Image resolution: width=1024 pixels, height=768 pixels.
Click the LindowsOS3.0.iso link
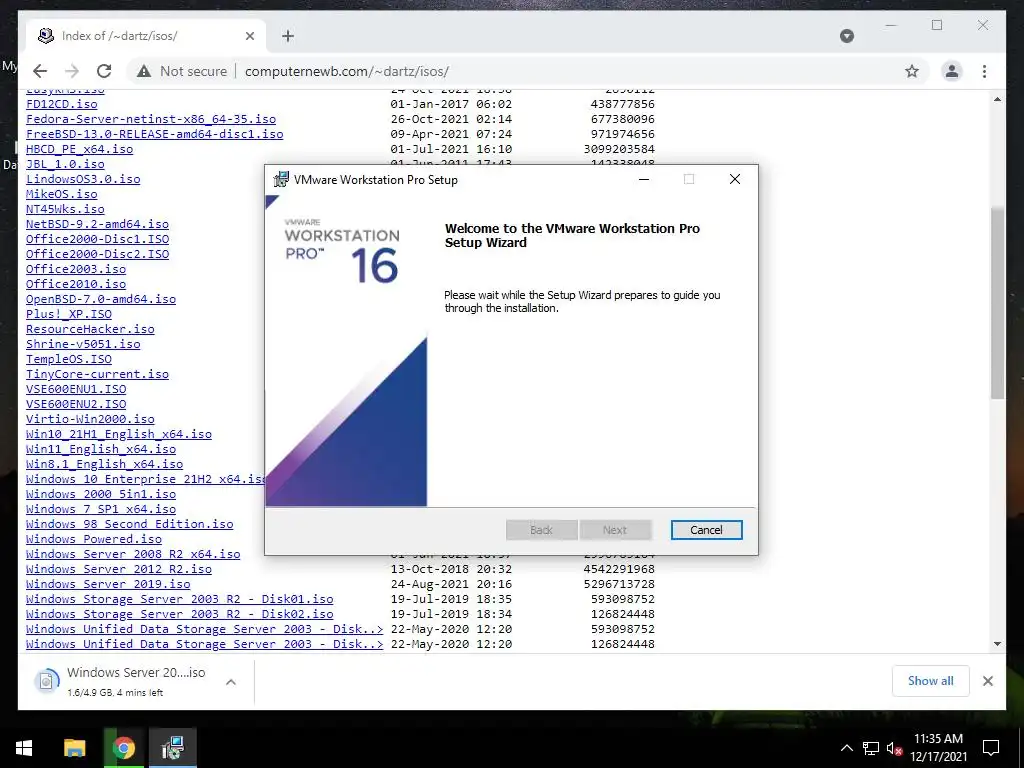[83, 179]
